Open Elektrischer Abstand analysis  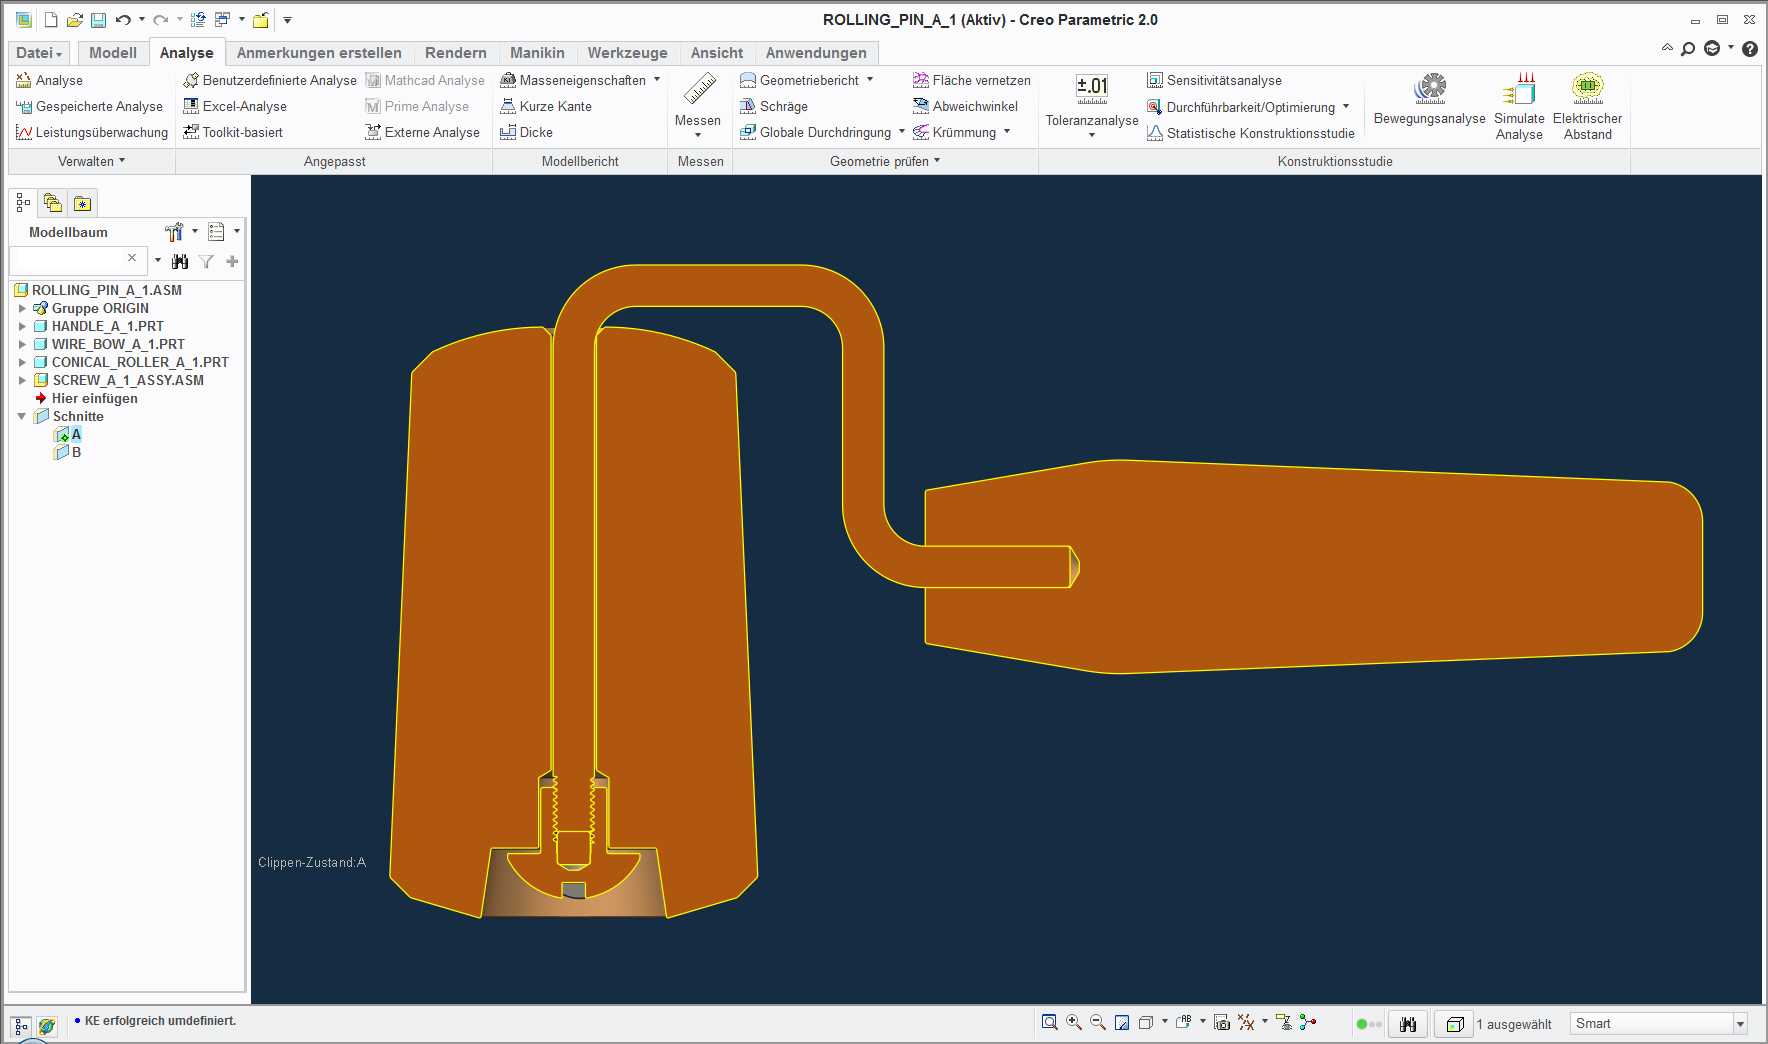point(1587,106)
